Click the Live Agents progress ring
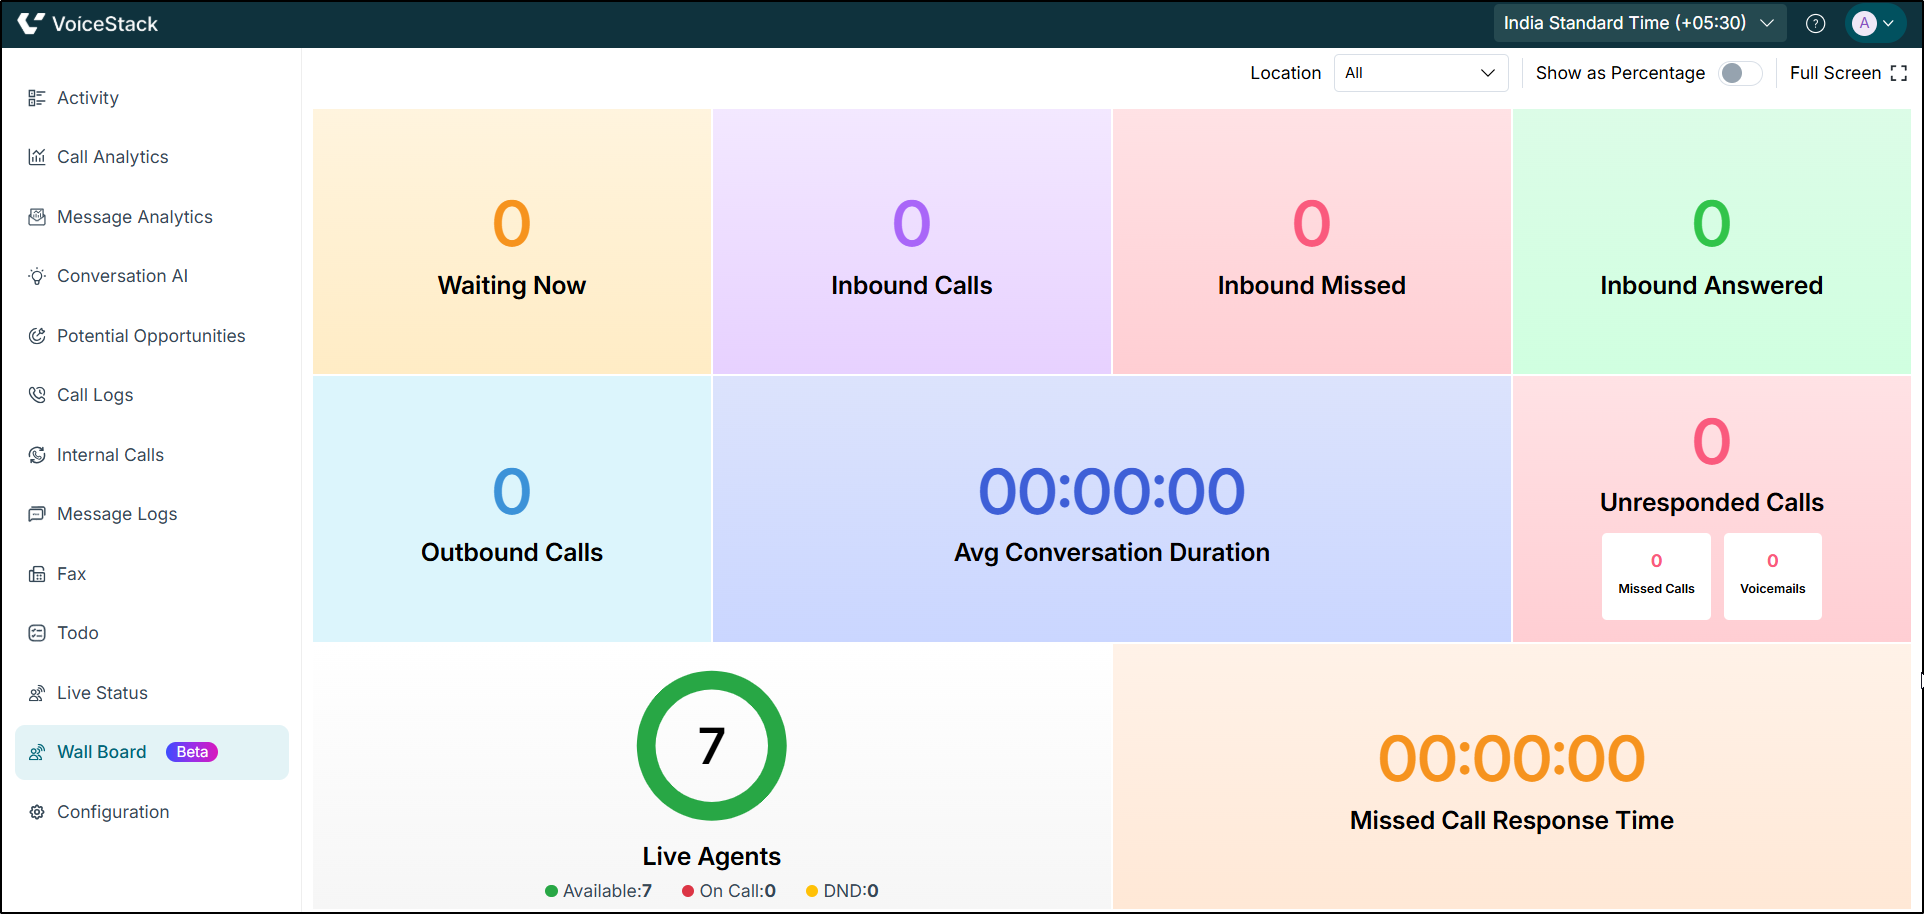 [711, 745]
